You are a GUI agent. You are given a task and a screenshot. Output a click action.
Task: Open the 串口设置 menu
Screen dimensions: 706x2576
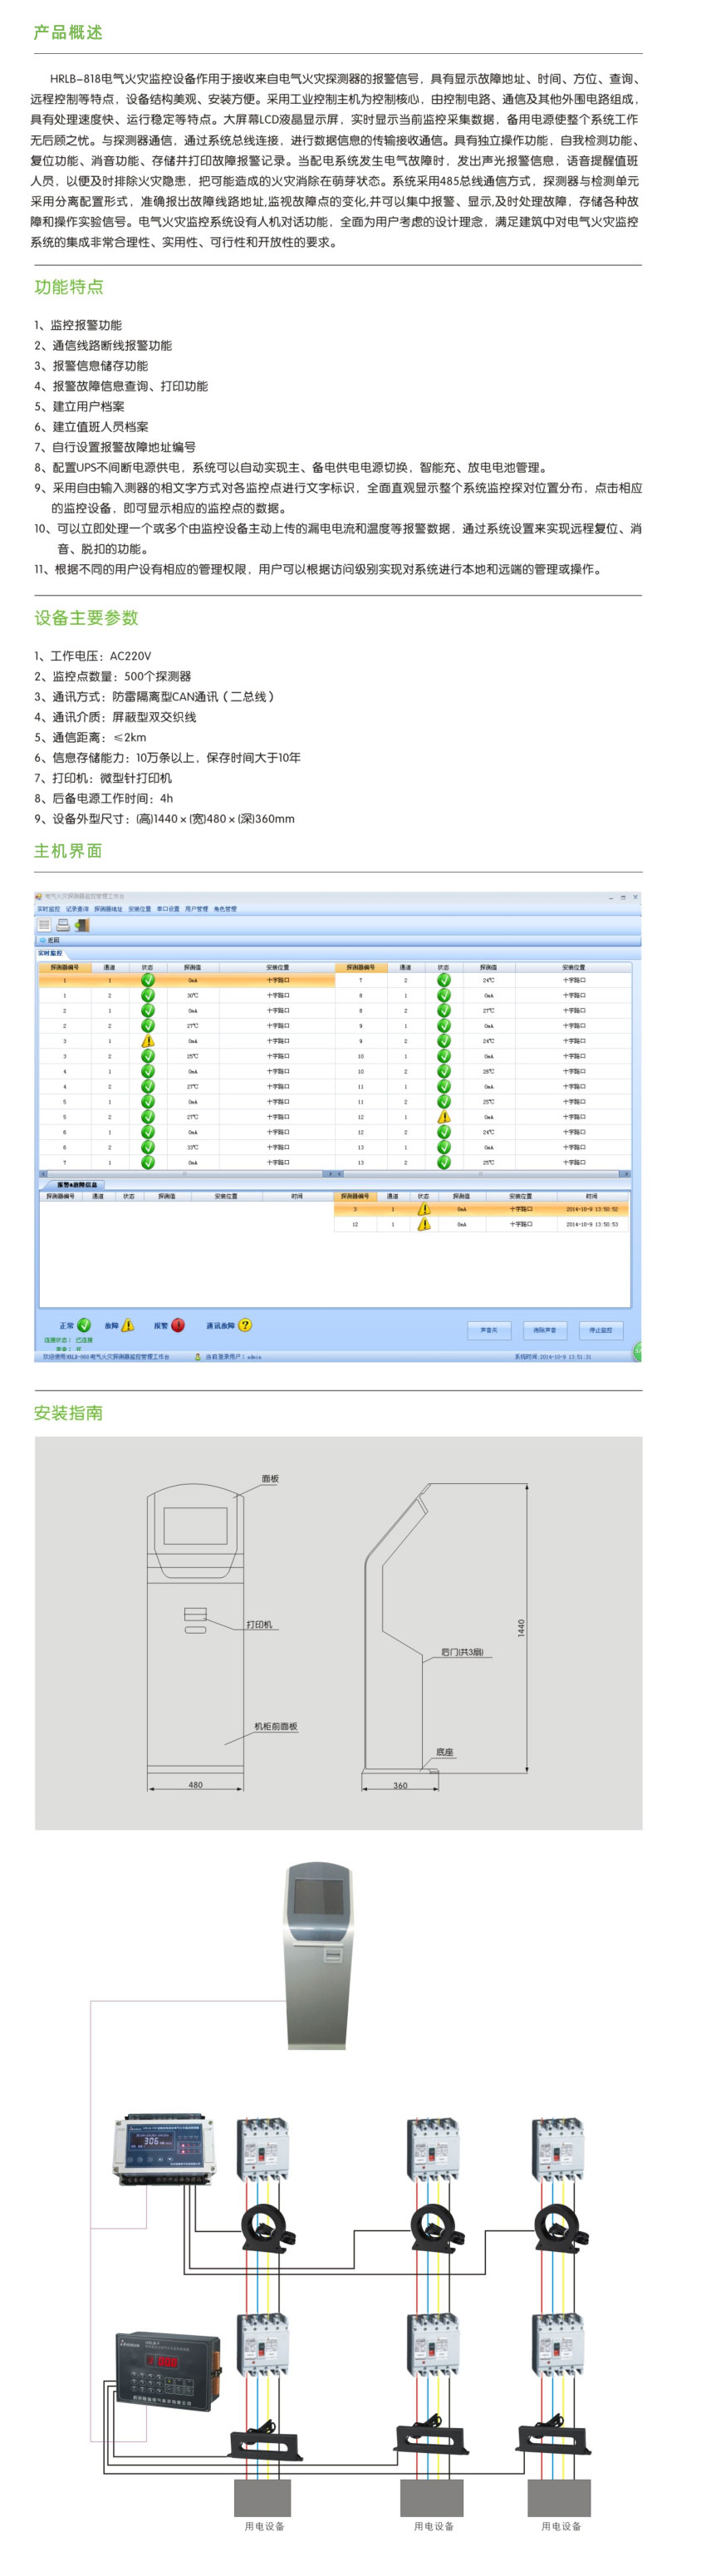click(x=168, y=909)
